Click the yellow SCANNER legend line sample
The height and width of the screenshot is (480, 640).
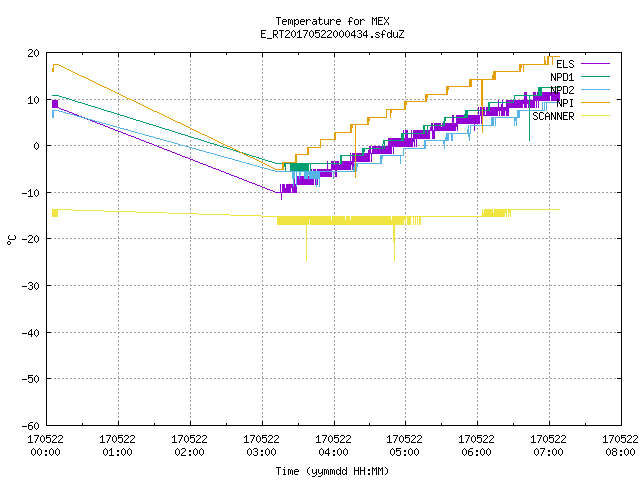(x=595, y=116)
